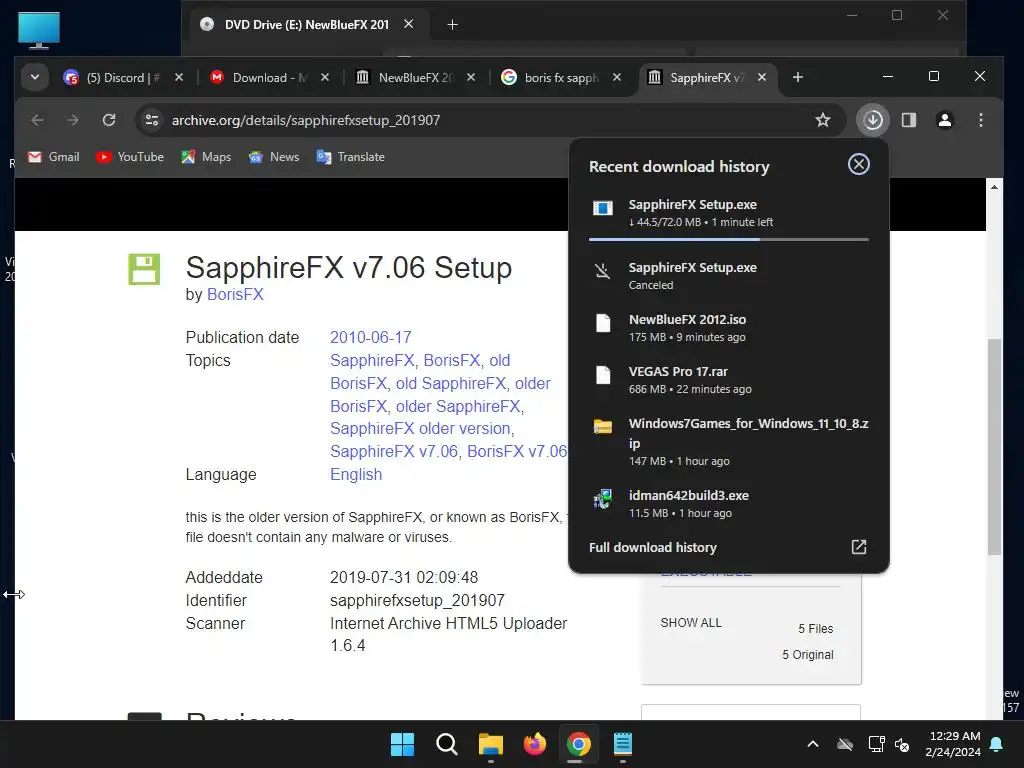This screenshot has height=768, width=1024.
Task: Click the This PC desktop icon
Action: (39, 30)
